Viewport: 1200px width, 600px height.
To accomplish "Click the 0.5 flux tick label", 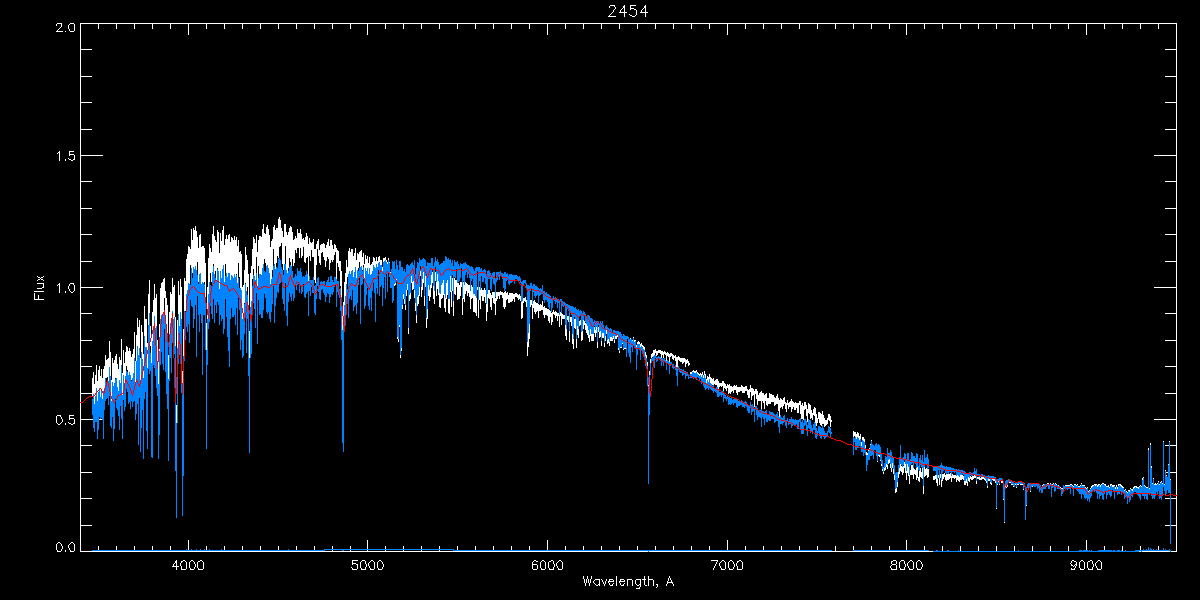I will pyautogui.click(x=63, y=419).
